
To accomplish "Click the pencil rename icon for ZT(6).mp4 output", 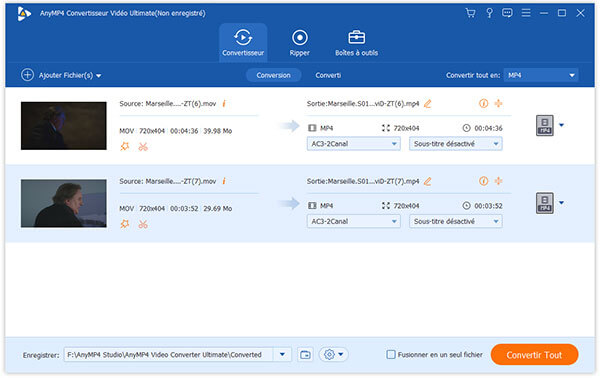I will click(427, 104).
